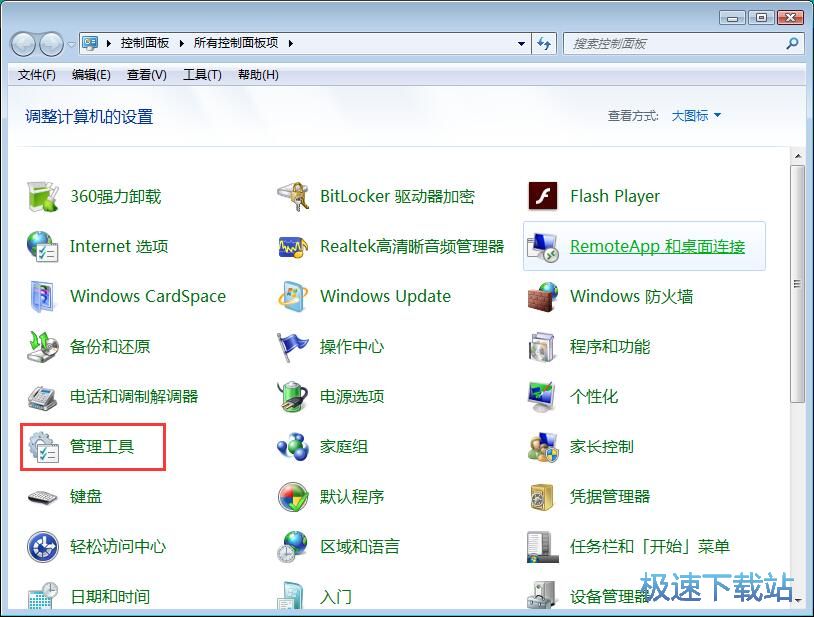
Task: Expand the arrow after 所有控制面板项 breadcrumb
Action: [x=291, y=44]
